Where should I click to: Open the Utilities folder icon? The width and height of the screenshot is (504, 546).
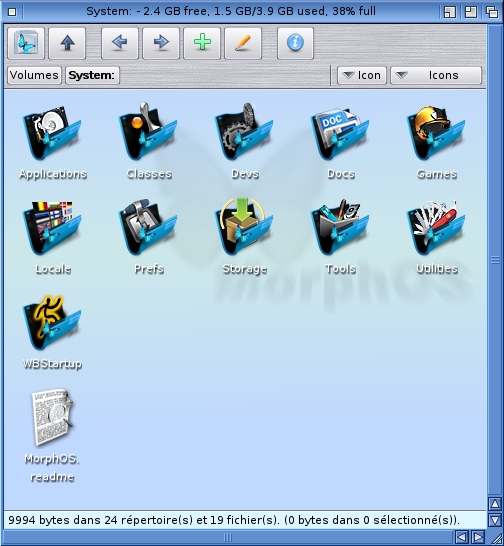coord(436,228)
